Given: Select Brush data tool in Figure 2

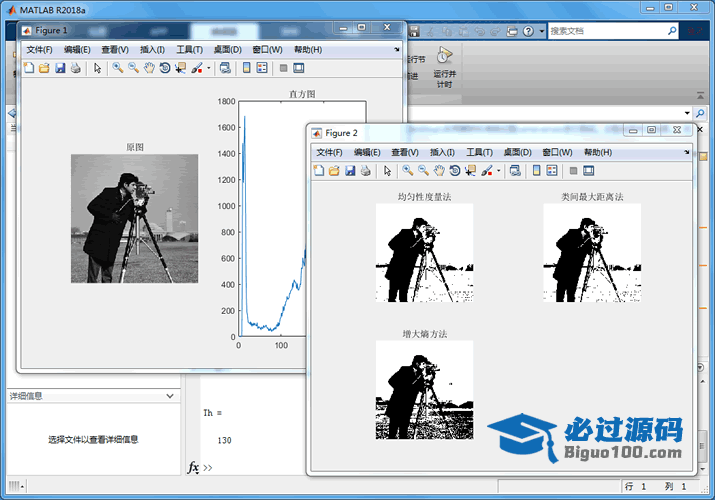Looking at the screenshot, I should (x=487, y=170).
